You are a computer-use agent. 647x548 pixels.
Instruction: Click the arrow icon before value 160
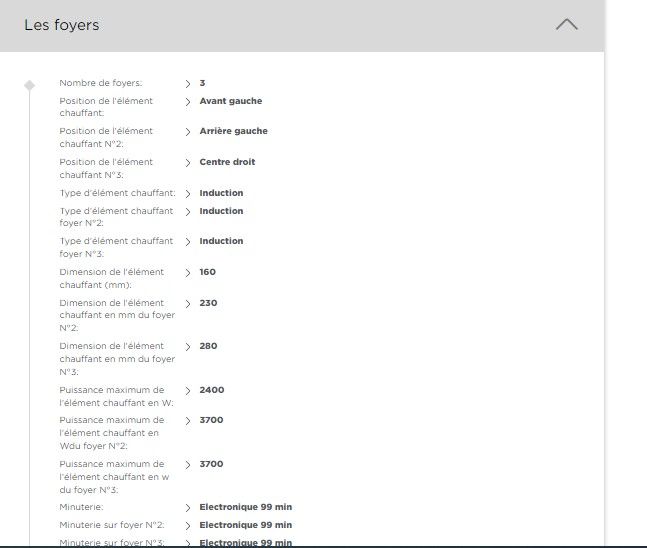tap(188, 272)
